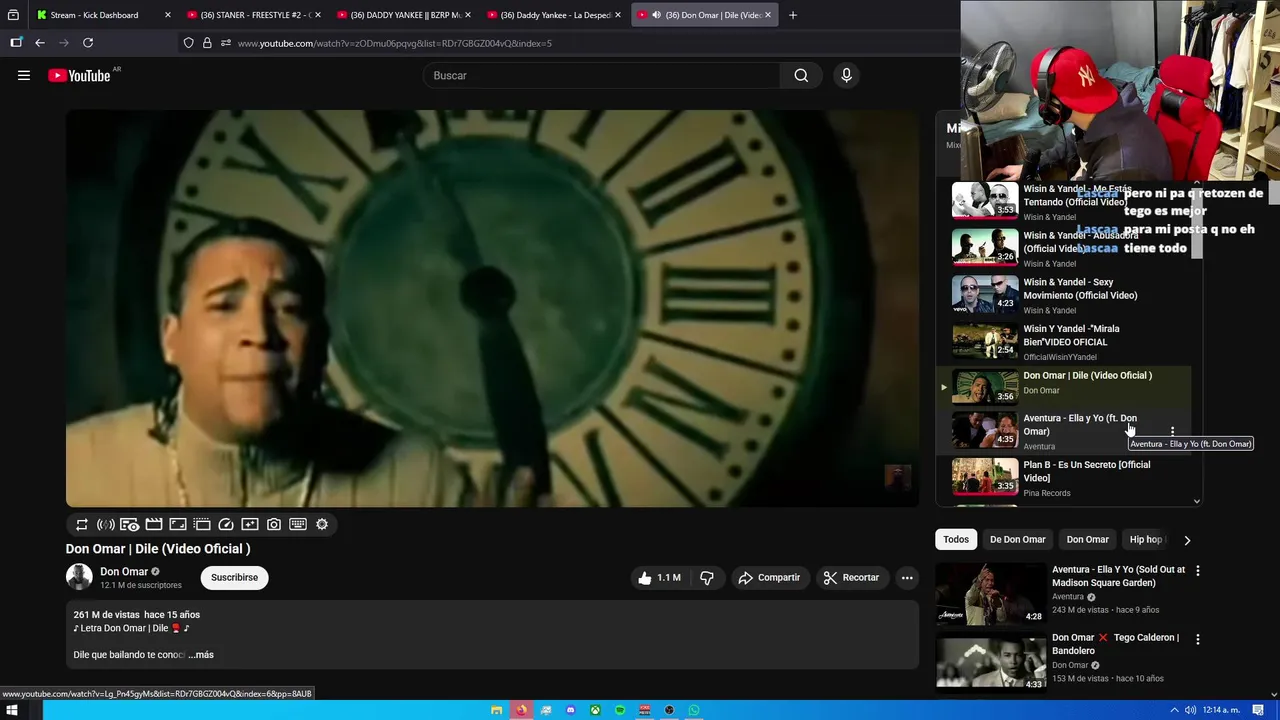
Task: Show more filter chips with right arrow
Action: [1187, 540]
